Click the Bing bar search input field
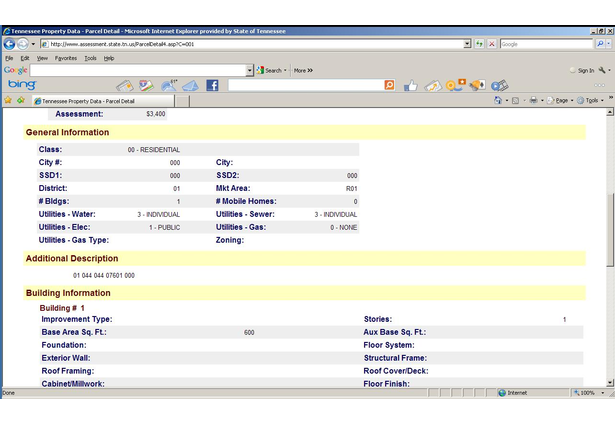 [x=306, y=85]
